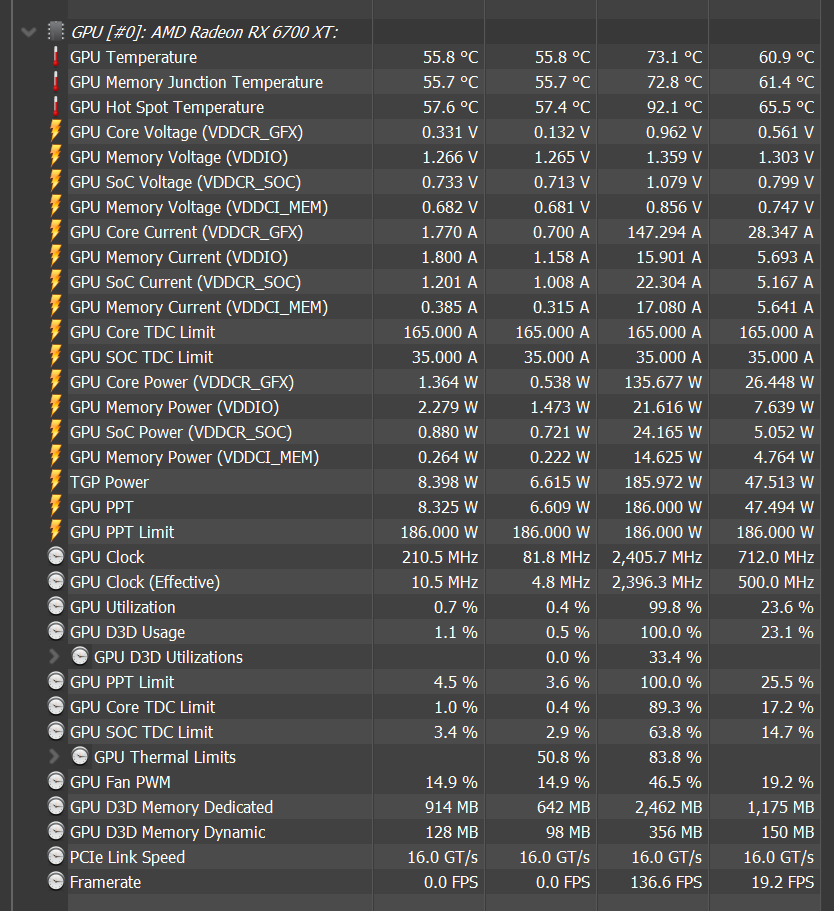Click clock icon of GPU D3D Usage row
The width and height of the screenshot is (834, 911).
click(x=56, y=632)
